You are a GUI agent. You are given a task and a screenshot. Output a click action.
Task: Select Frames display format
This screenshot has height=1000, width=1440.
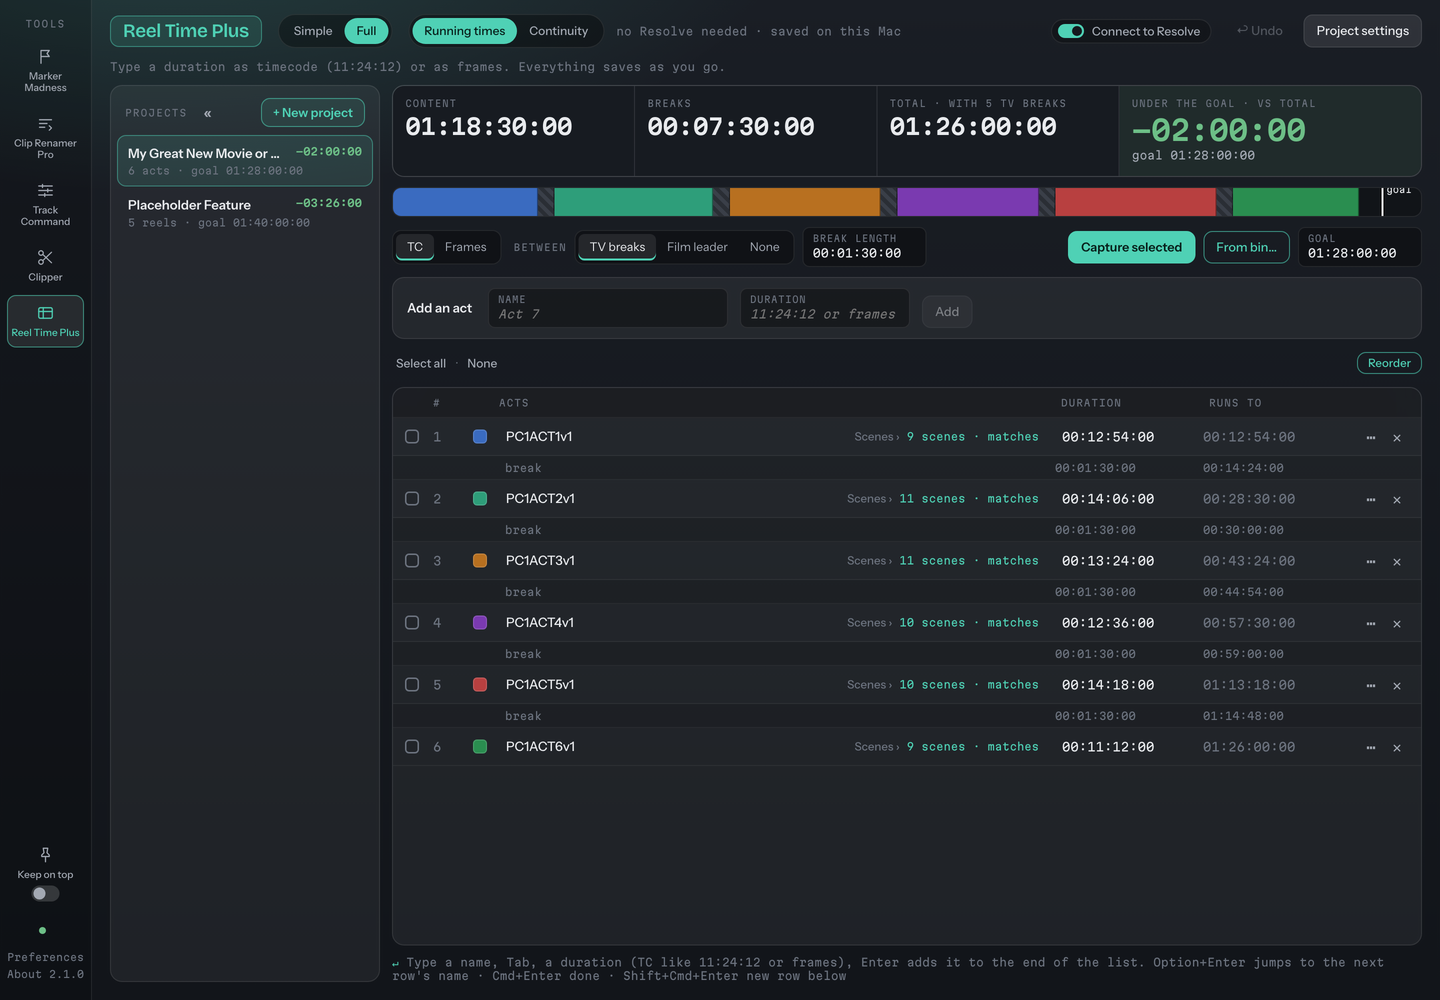pos(465,247)
